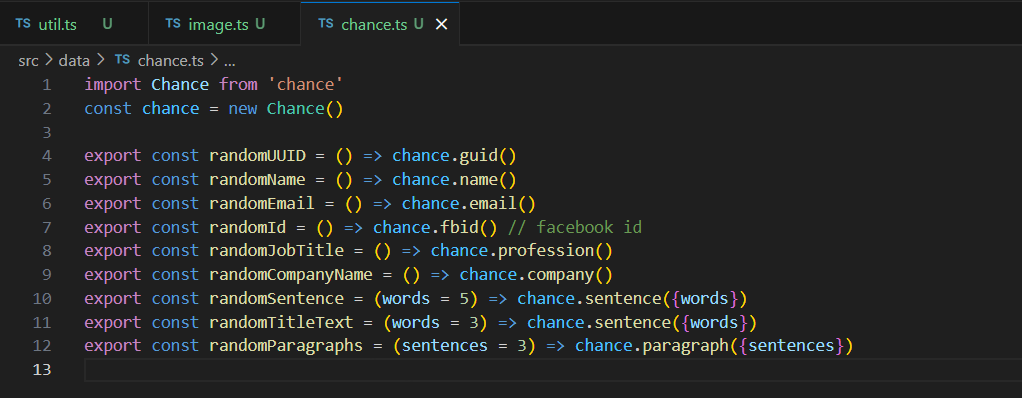
Task: Click the TypeScript icon on util.ts tab
Action: coord(23,24)
